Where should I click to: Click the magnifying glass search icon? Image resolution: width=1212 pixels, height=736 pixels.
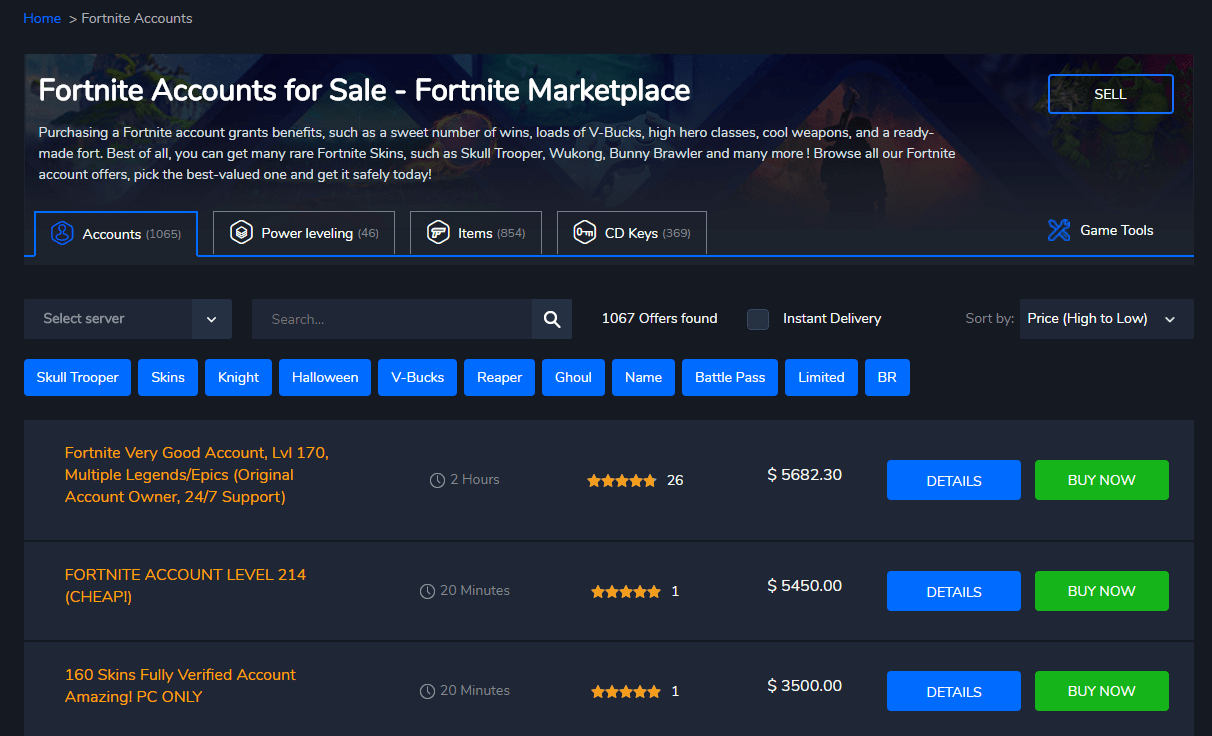(x=552, y=319)
